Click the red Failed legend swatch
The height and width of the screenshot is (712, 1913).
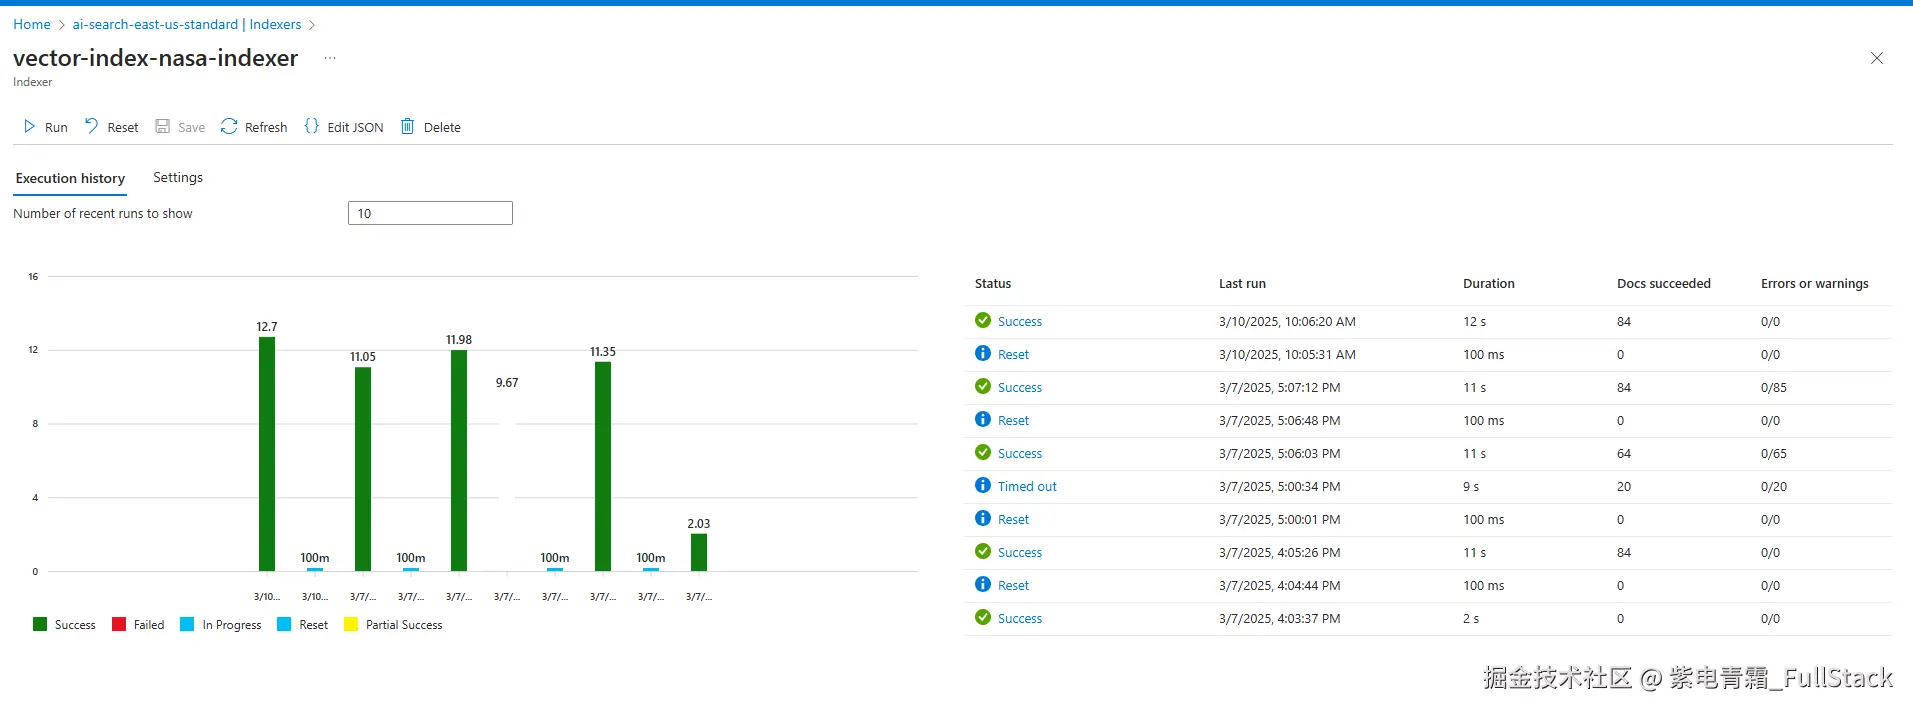[x=119, y=624]
